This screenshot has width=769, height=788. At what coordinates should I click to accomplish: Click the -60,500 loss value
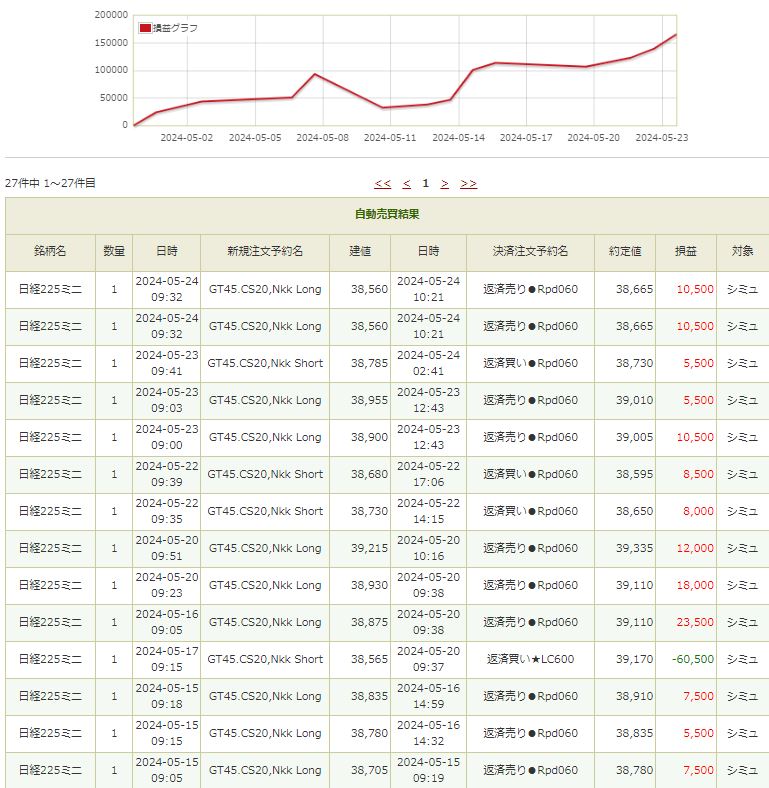[693, 659]
